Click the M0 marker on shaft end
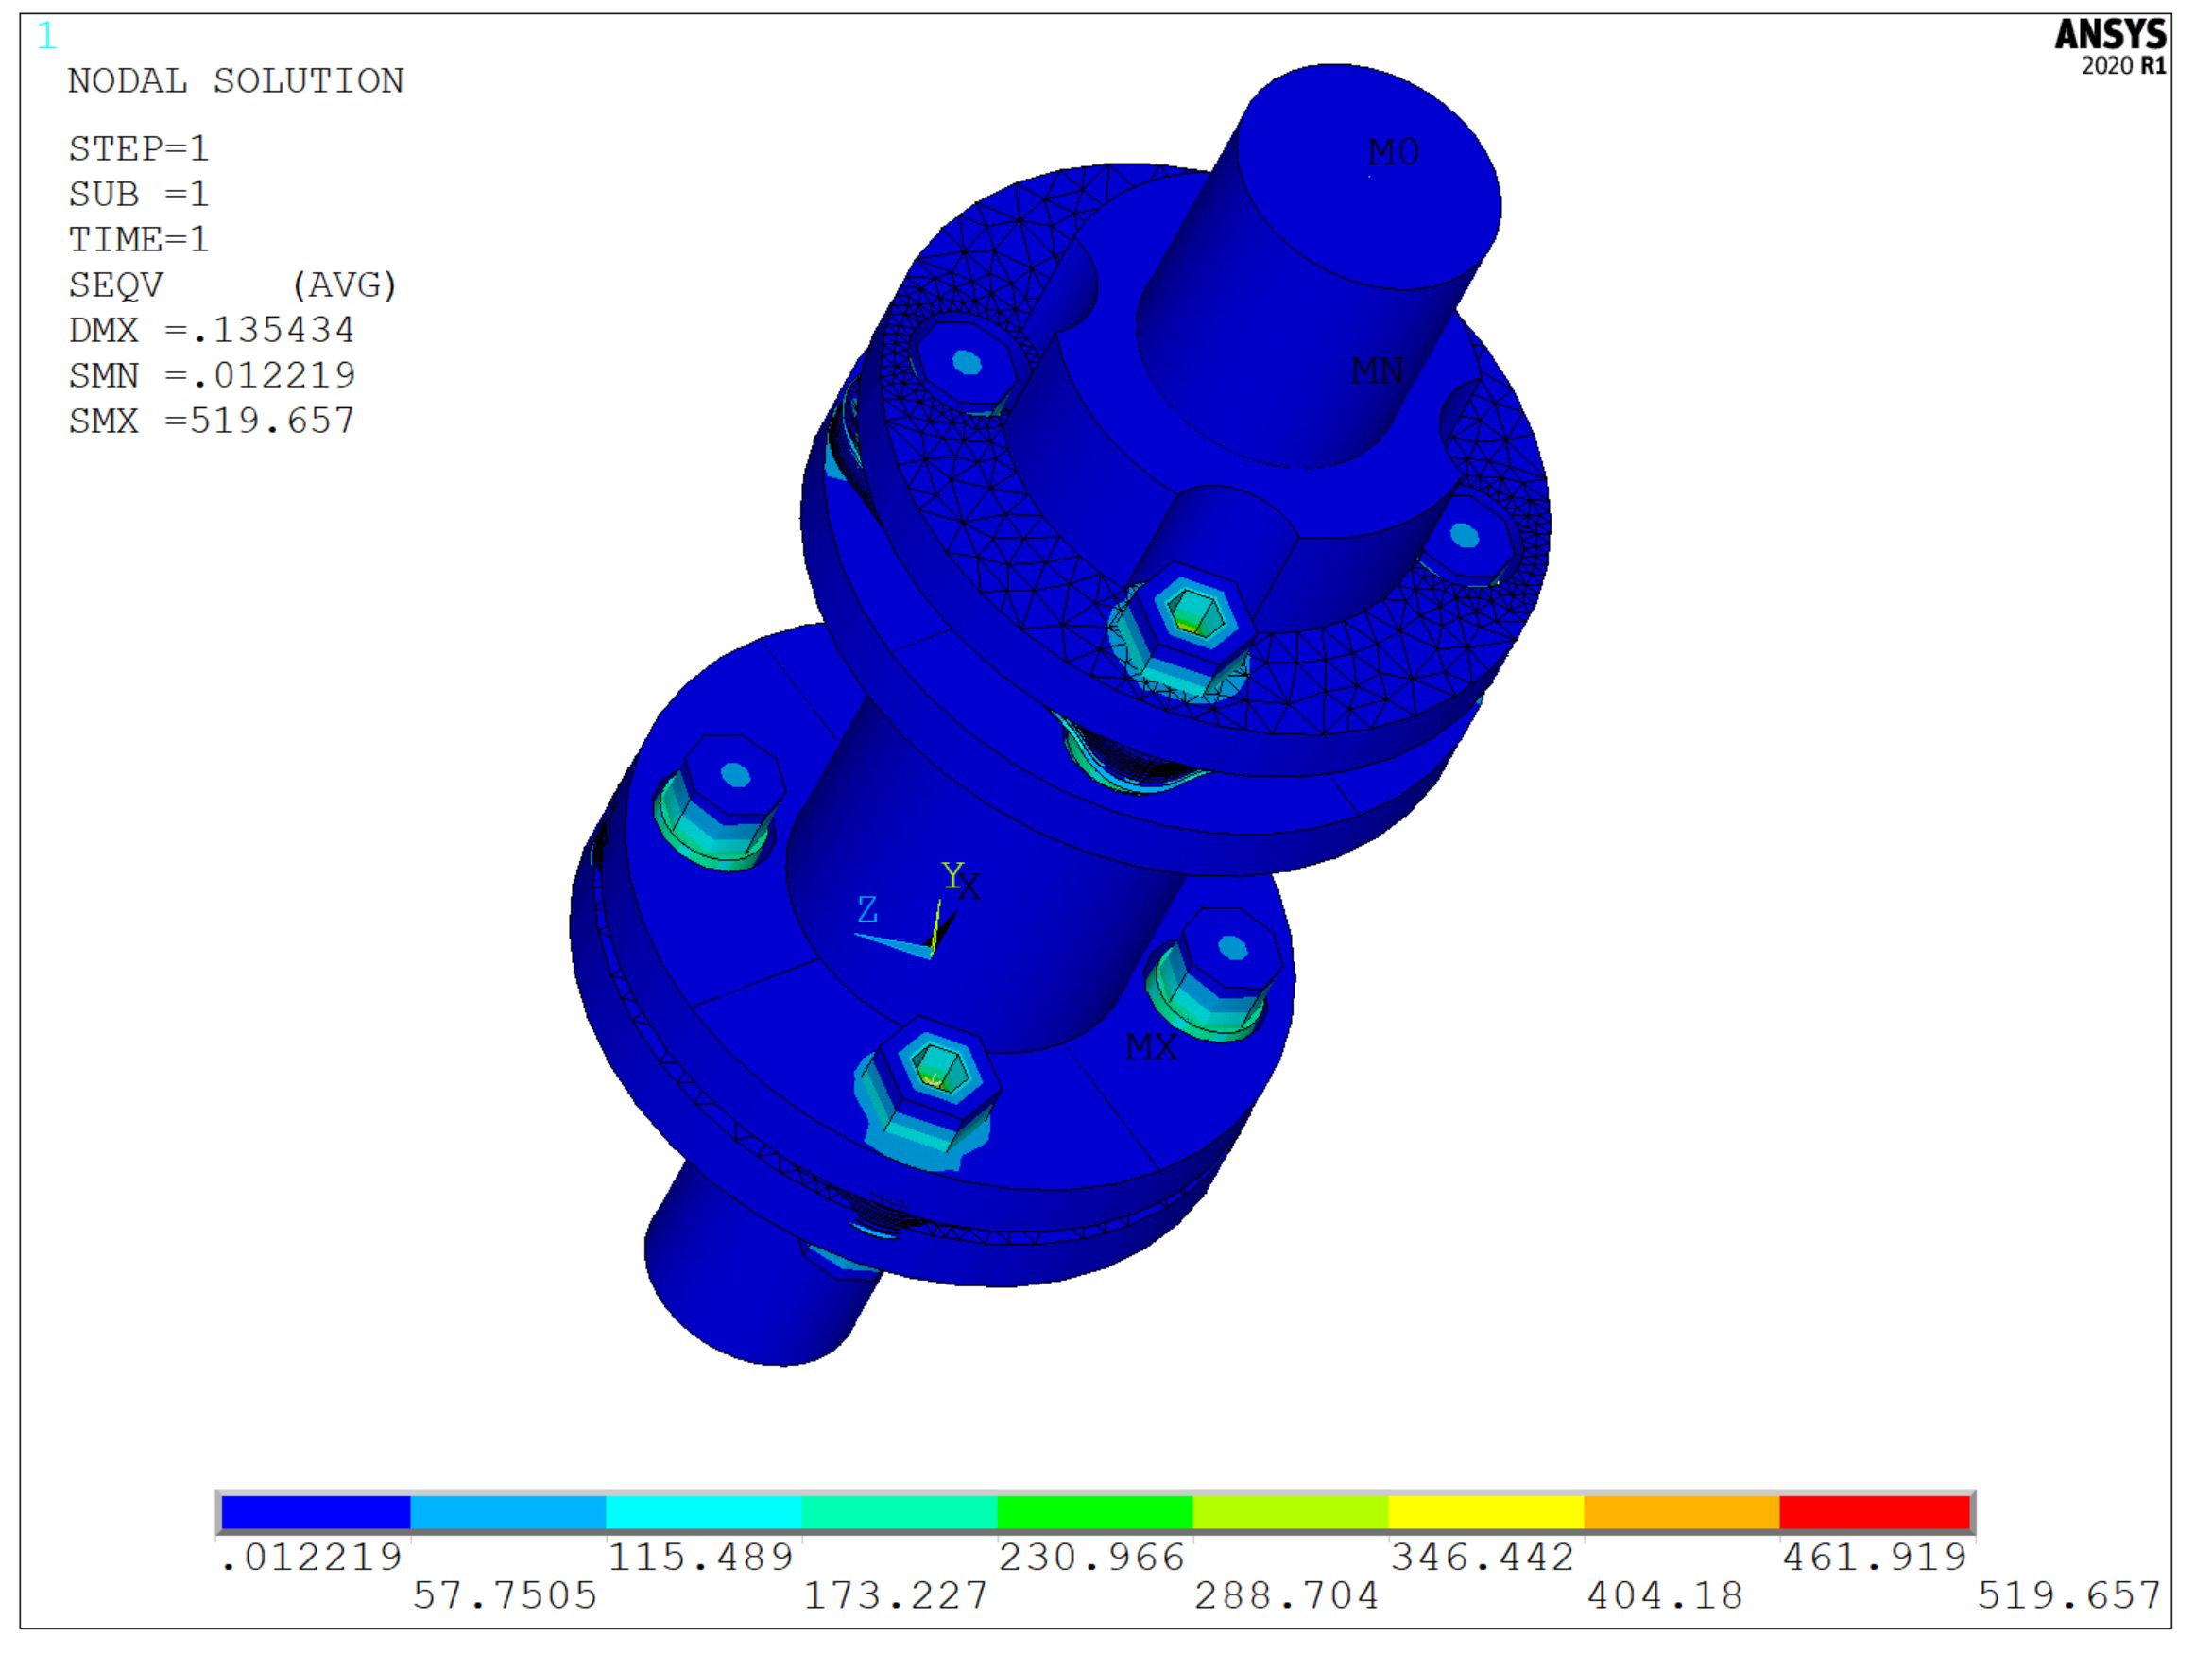The width and height of the screenshot is (2212, 1654). pos(1393,152)
